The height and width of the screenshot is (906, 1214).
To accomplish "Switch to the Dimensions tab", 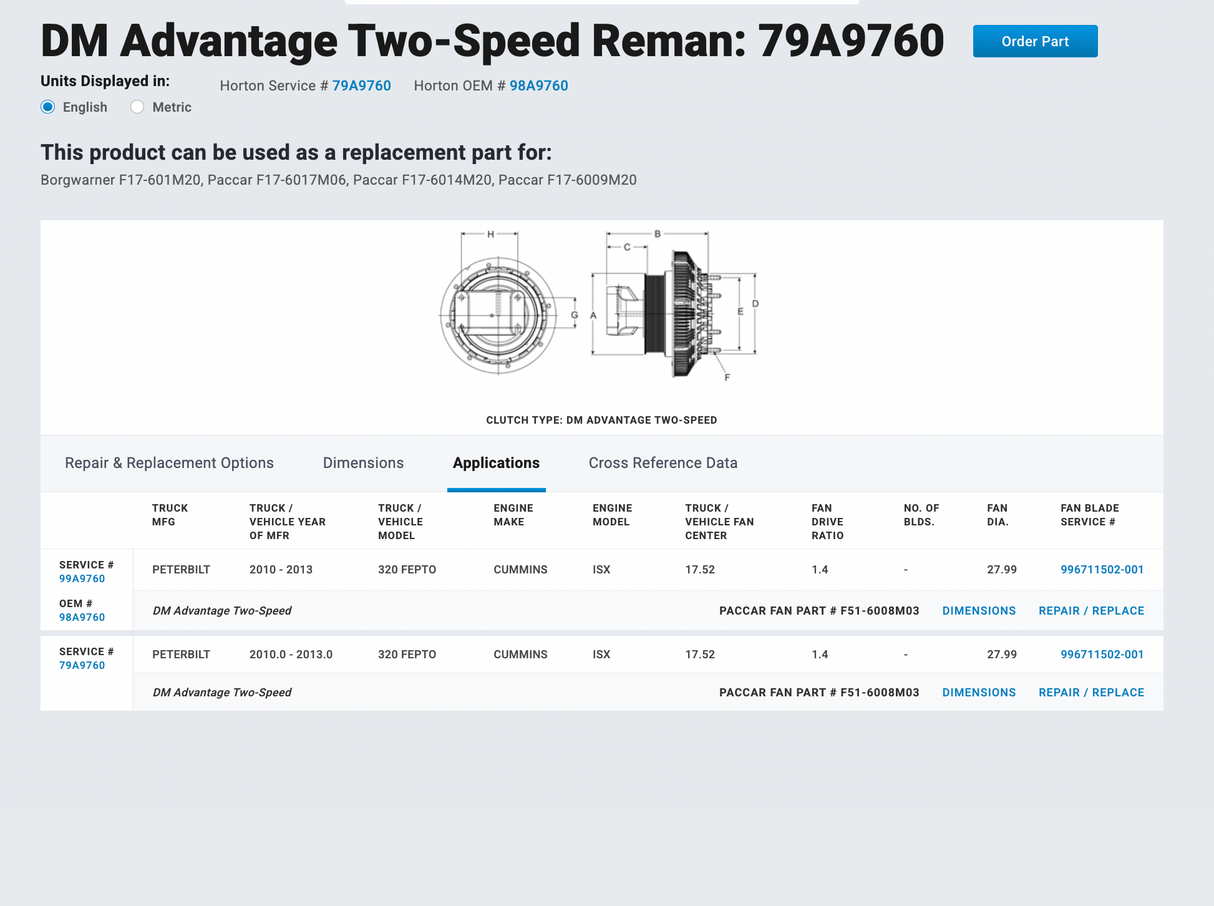I will pyautogui.click(x=363, y=463).
